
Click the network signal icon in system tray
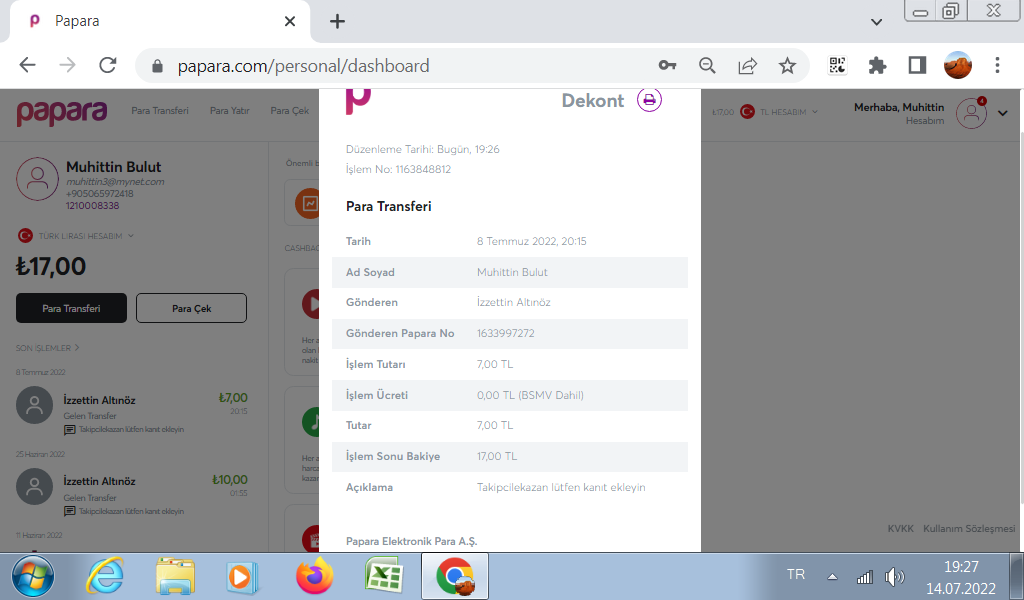[865, 577]
